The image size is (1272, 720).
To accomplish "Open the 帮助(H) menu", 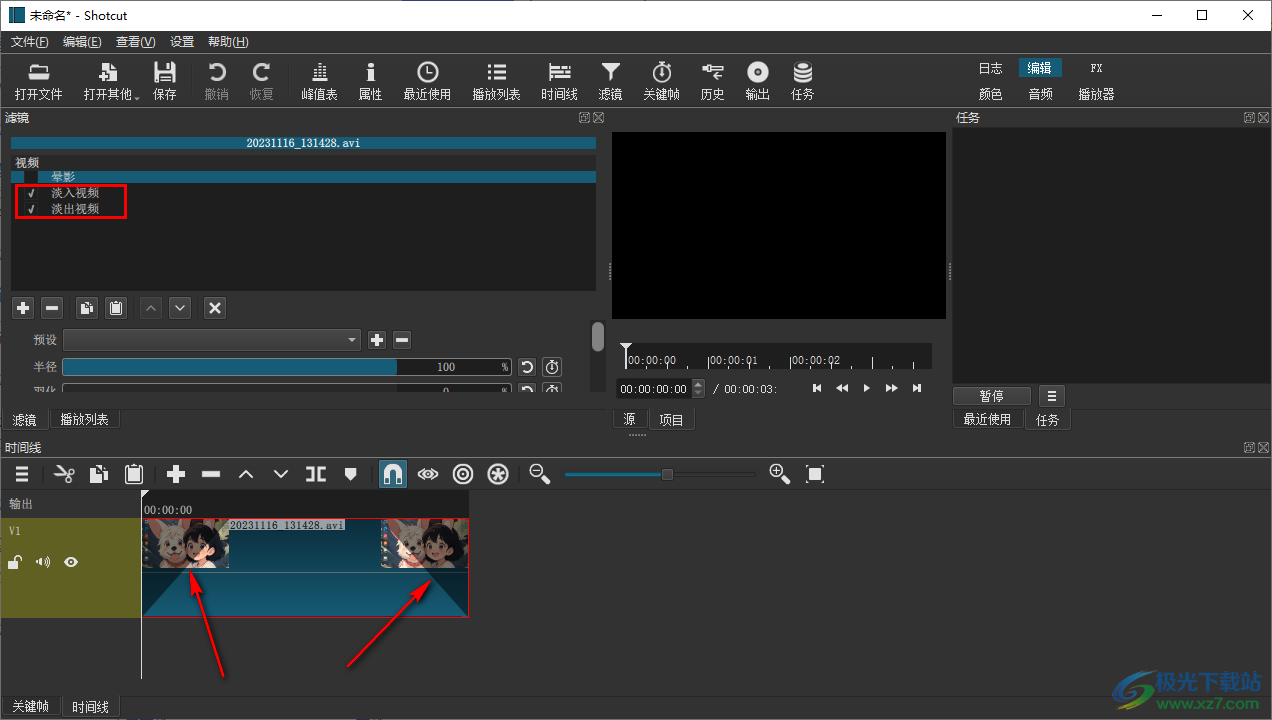I will click(228, 42).
